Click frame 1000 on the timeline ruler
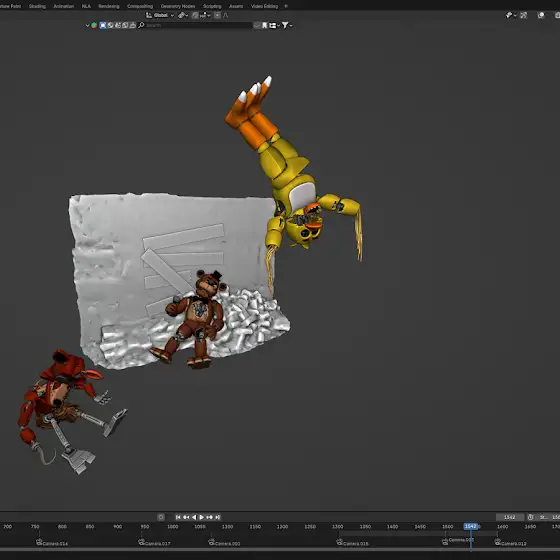Viewport: 560px width, 560px height. pos(172,526)
